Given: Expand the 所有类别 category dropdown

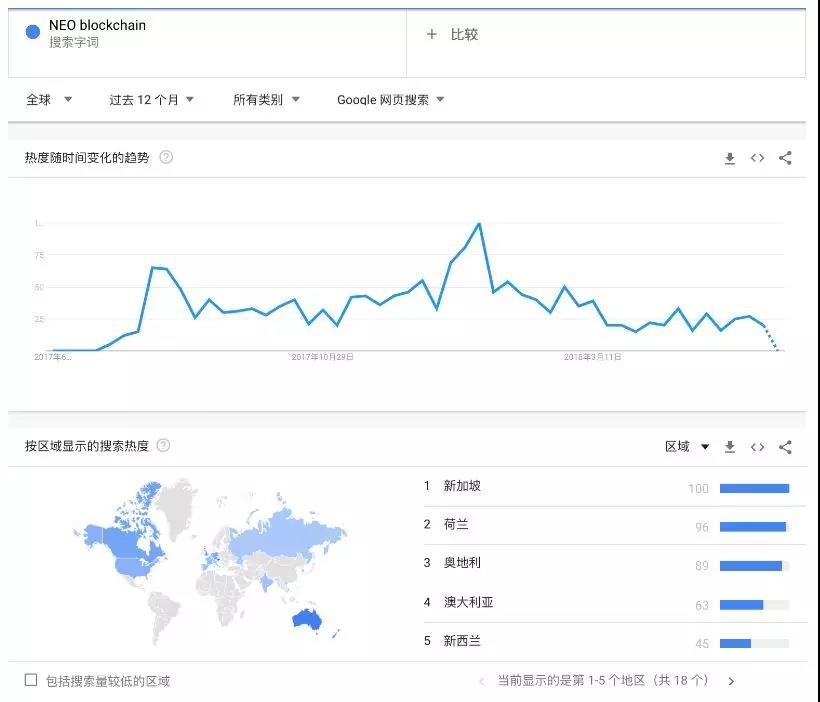Looking at the screenshot, I should click(266, 100).
